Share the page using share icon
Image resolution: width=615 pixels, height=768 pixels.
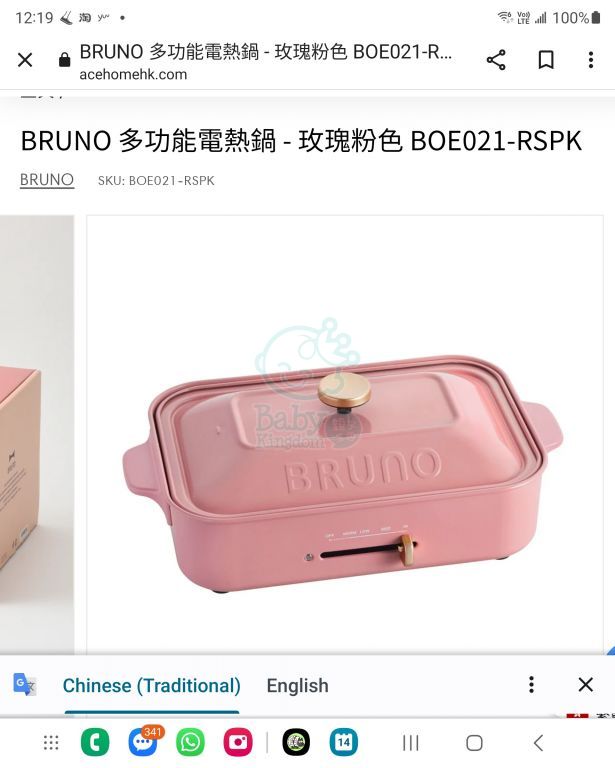pos(496,60)
